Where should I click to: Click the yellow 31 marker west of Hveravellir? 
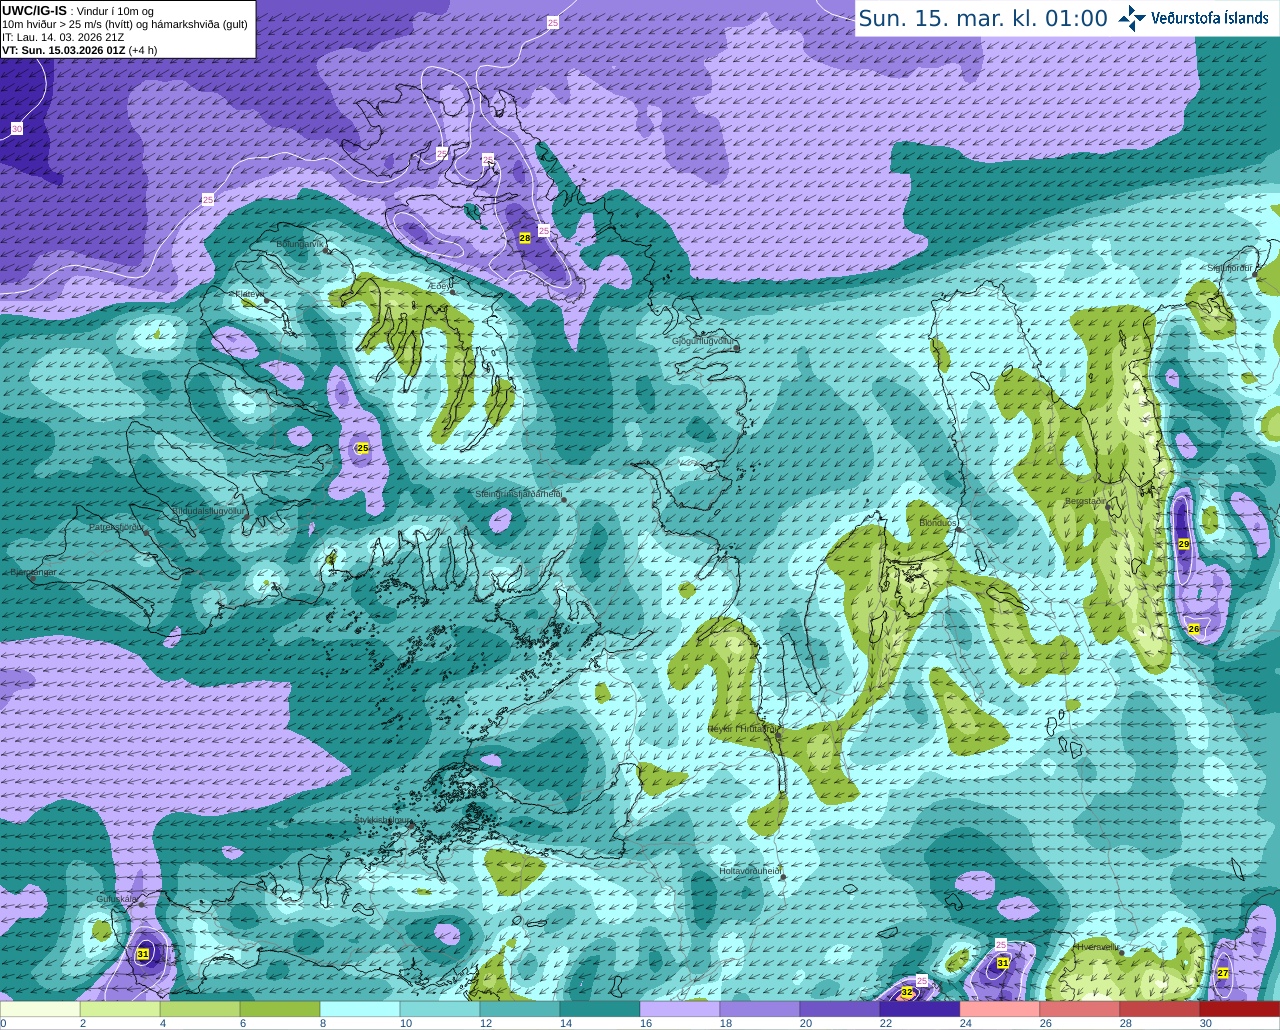tap(1003, 963)
